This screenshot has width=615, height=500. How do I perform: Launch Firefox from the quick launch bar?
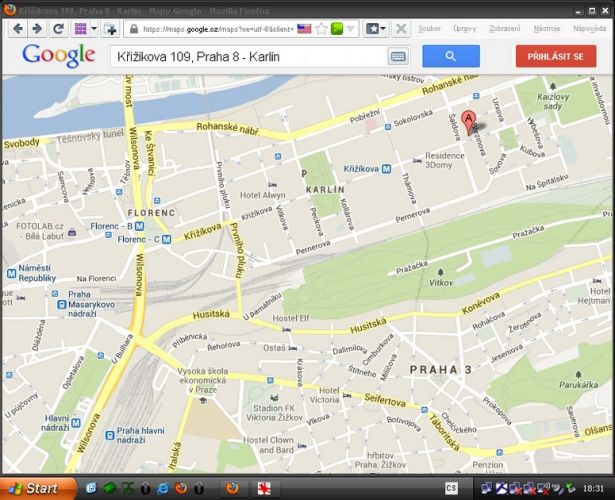181,488
